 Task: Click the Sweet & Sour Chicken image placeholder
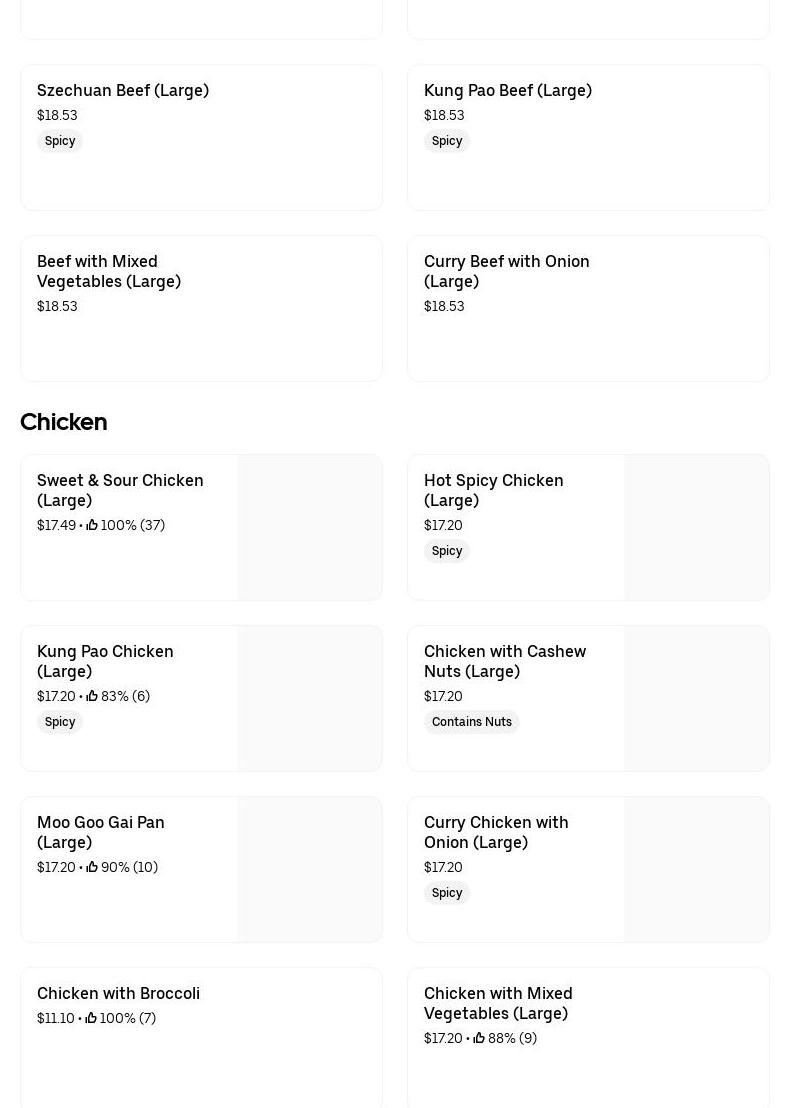[310, 528]
